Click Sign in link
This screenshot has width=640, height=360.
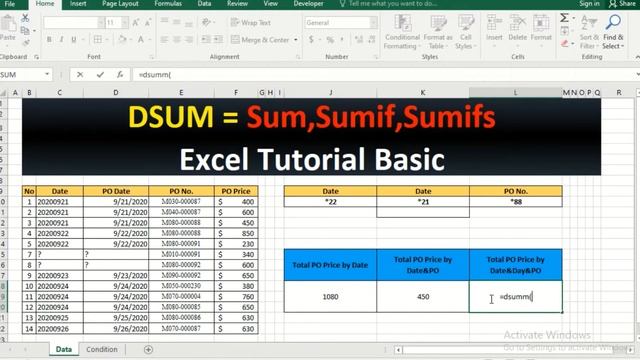pos(589,4)
